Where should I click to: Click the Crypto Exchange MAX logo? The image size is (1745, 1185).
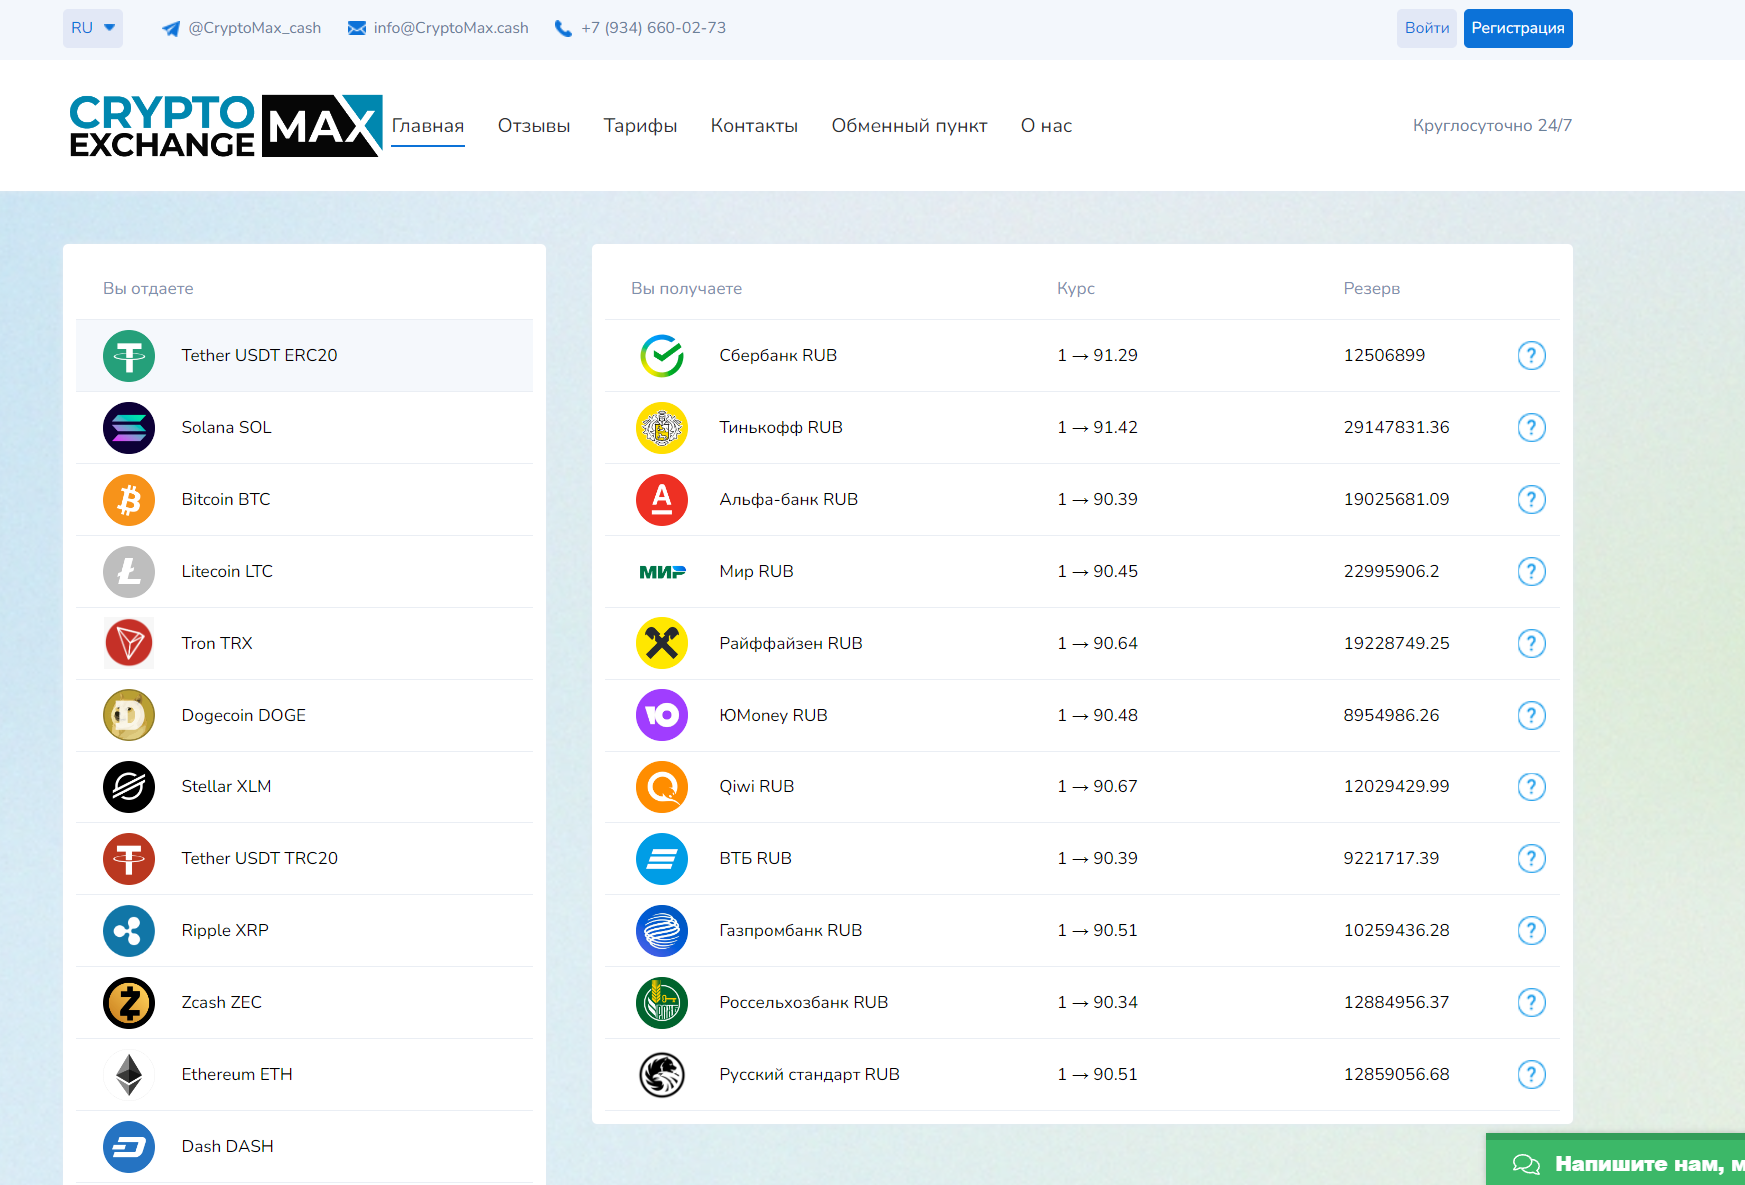pyautogui.click(x=226, y=126)
